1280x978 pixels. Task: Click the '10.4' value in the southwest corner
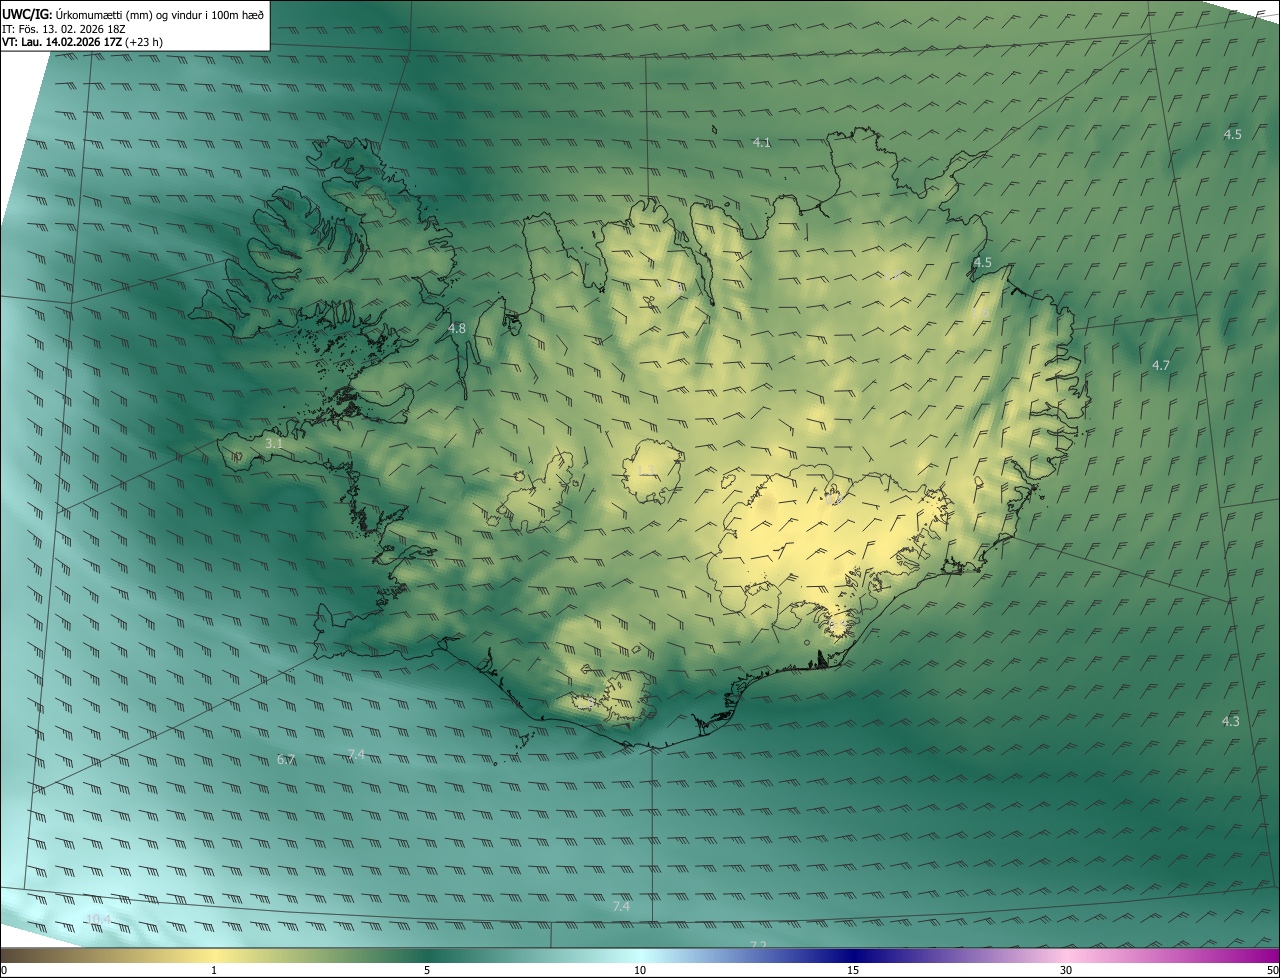coord(97,919)
